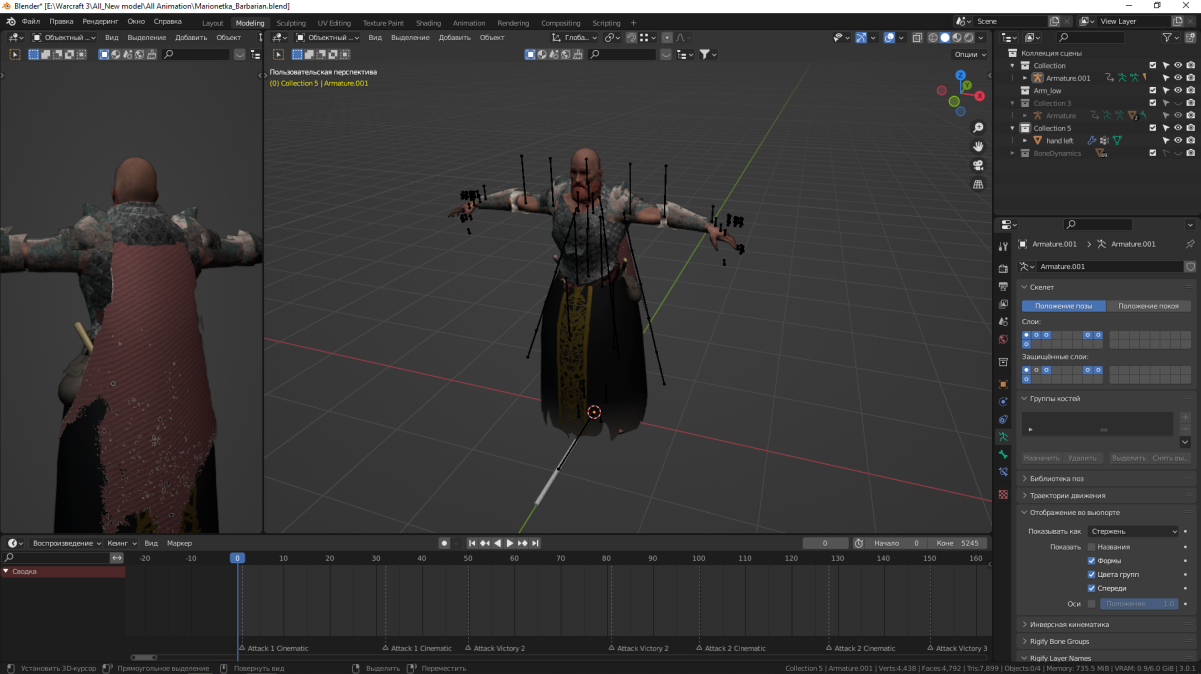The width and height of the screenshot is (1201, 674).
Task: Switch perspective/orthographic with grid icon
Action: point(978,184)
